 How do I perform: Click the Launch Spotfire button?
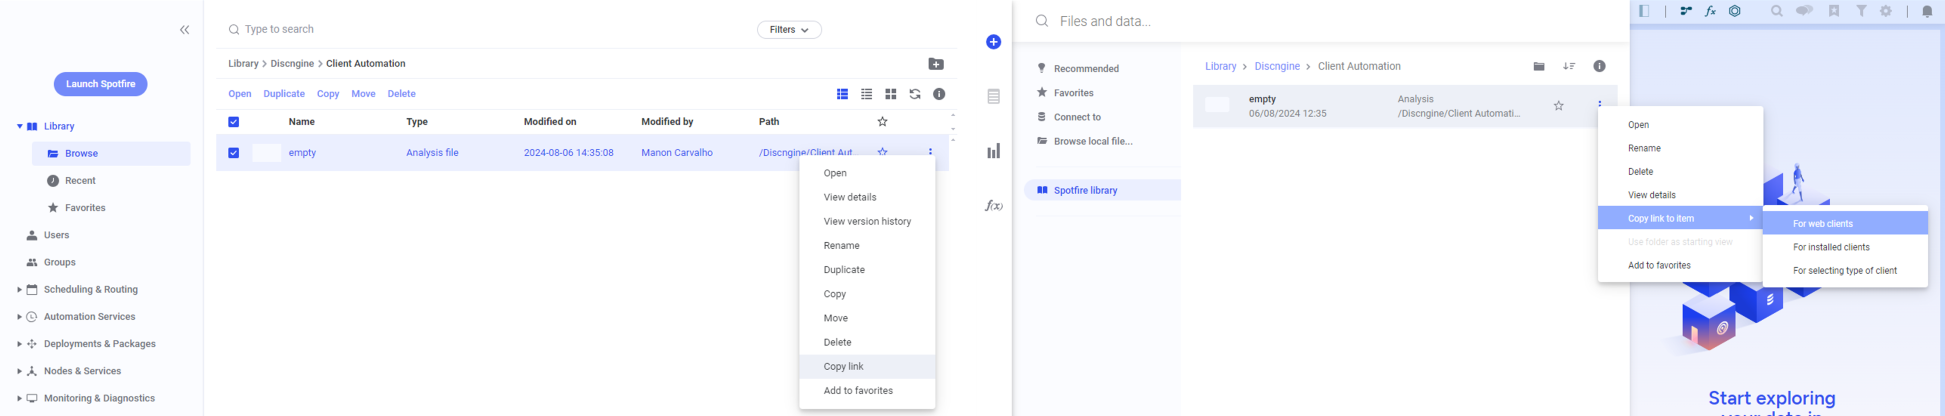coord(100,84)
